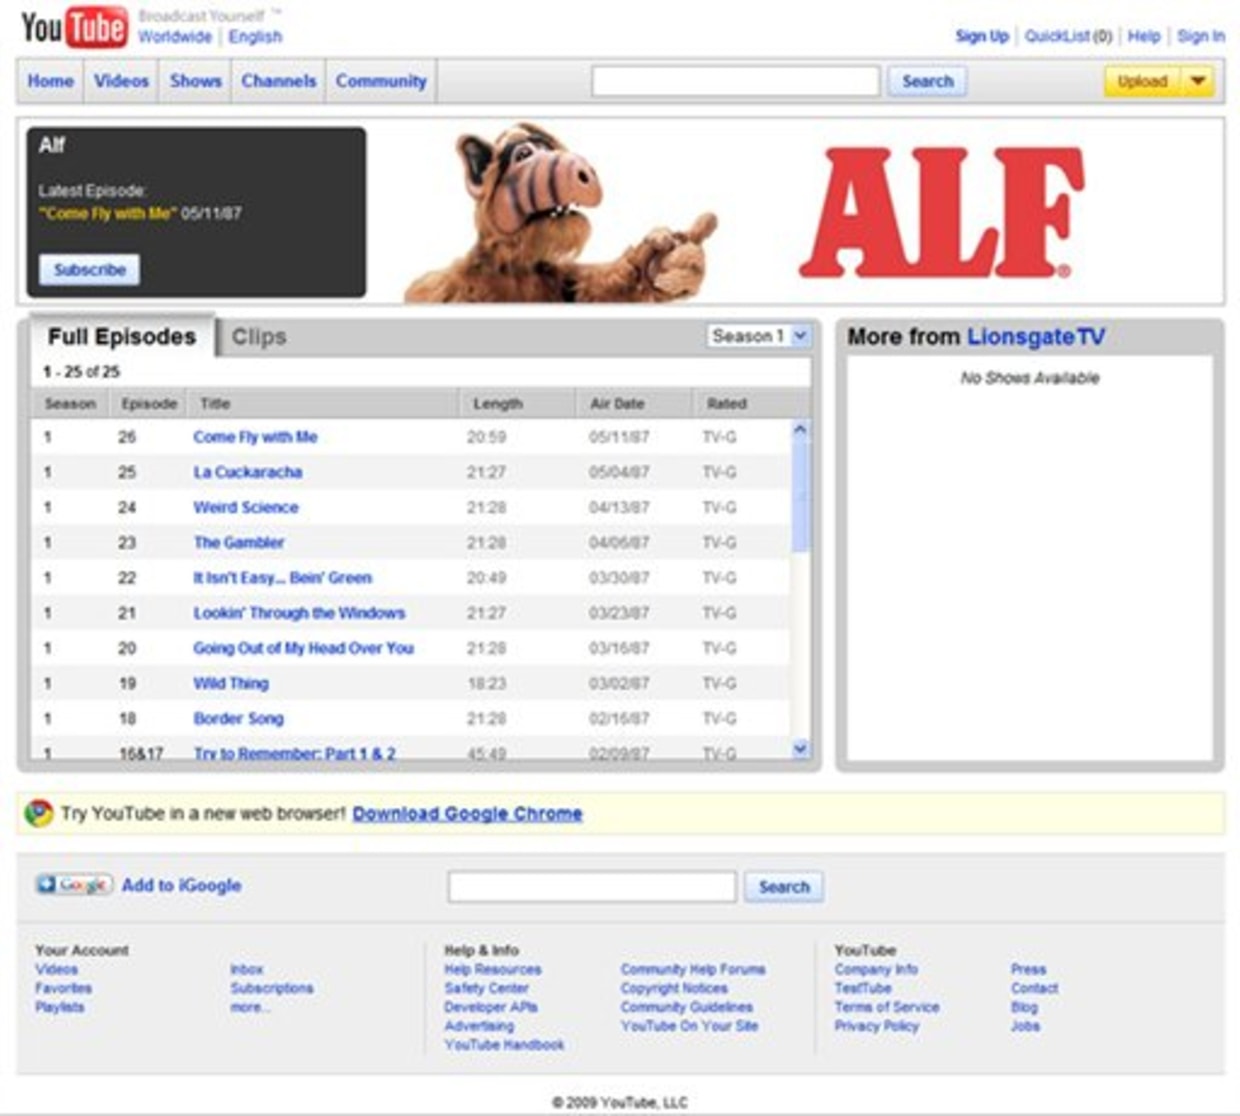Screen dimensions: 1240x1116
Task: Open the Channels tab
Action: tap(279, 81)
